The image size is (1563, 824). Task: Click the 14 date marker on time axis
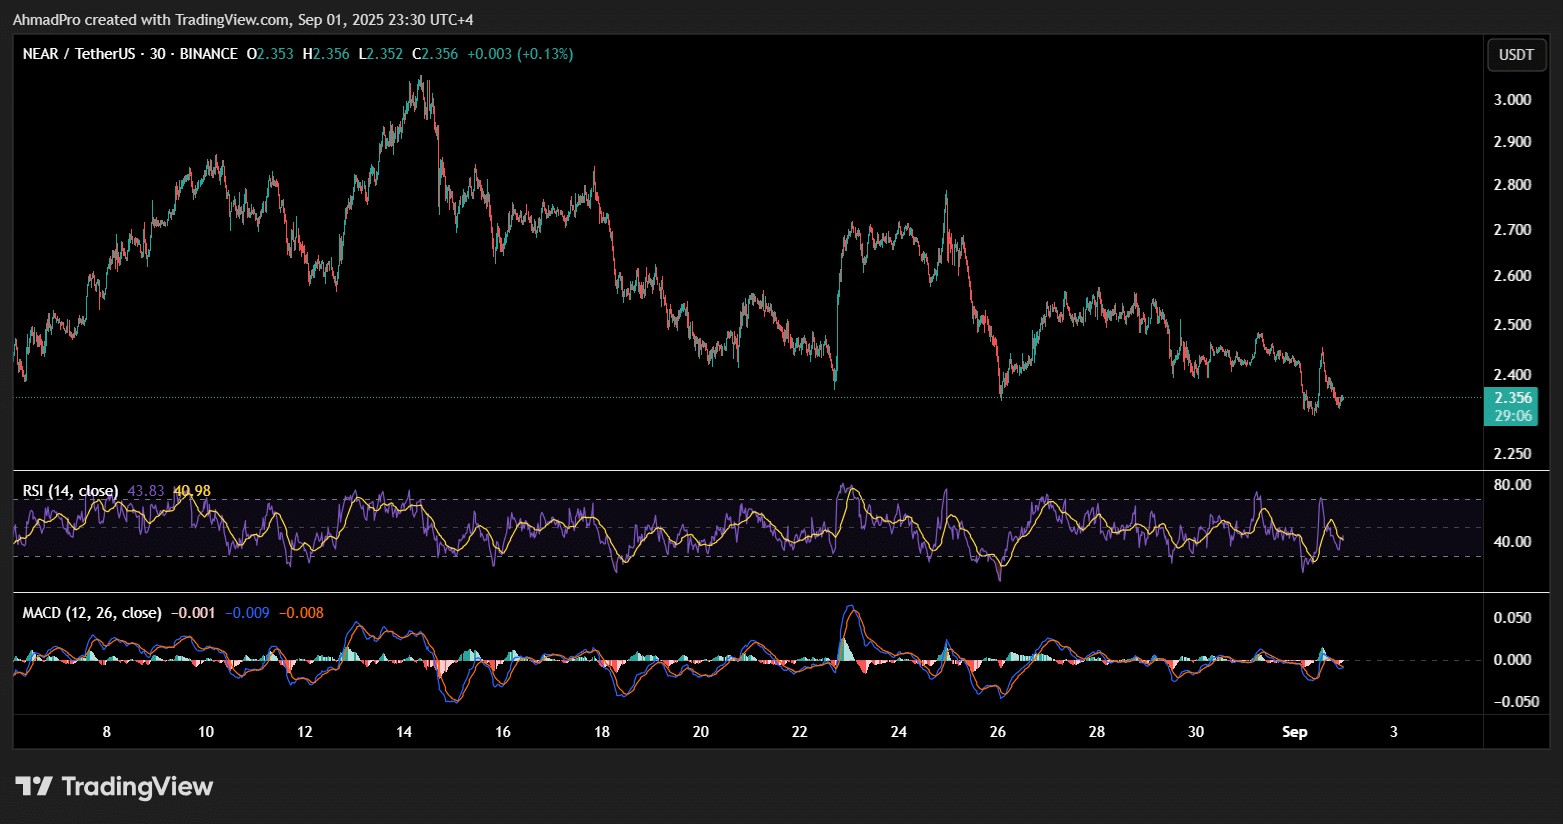pyautogui.click(x=404, y=732)
